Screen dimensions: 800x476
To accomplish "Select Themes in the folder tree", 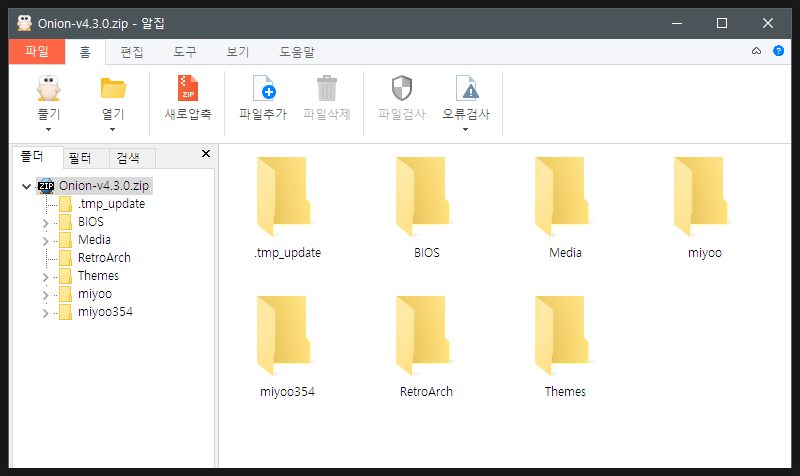I will pos(98,276).
